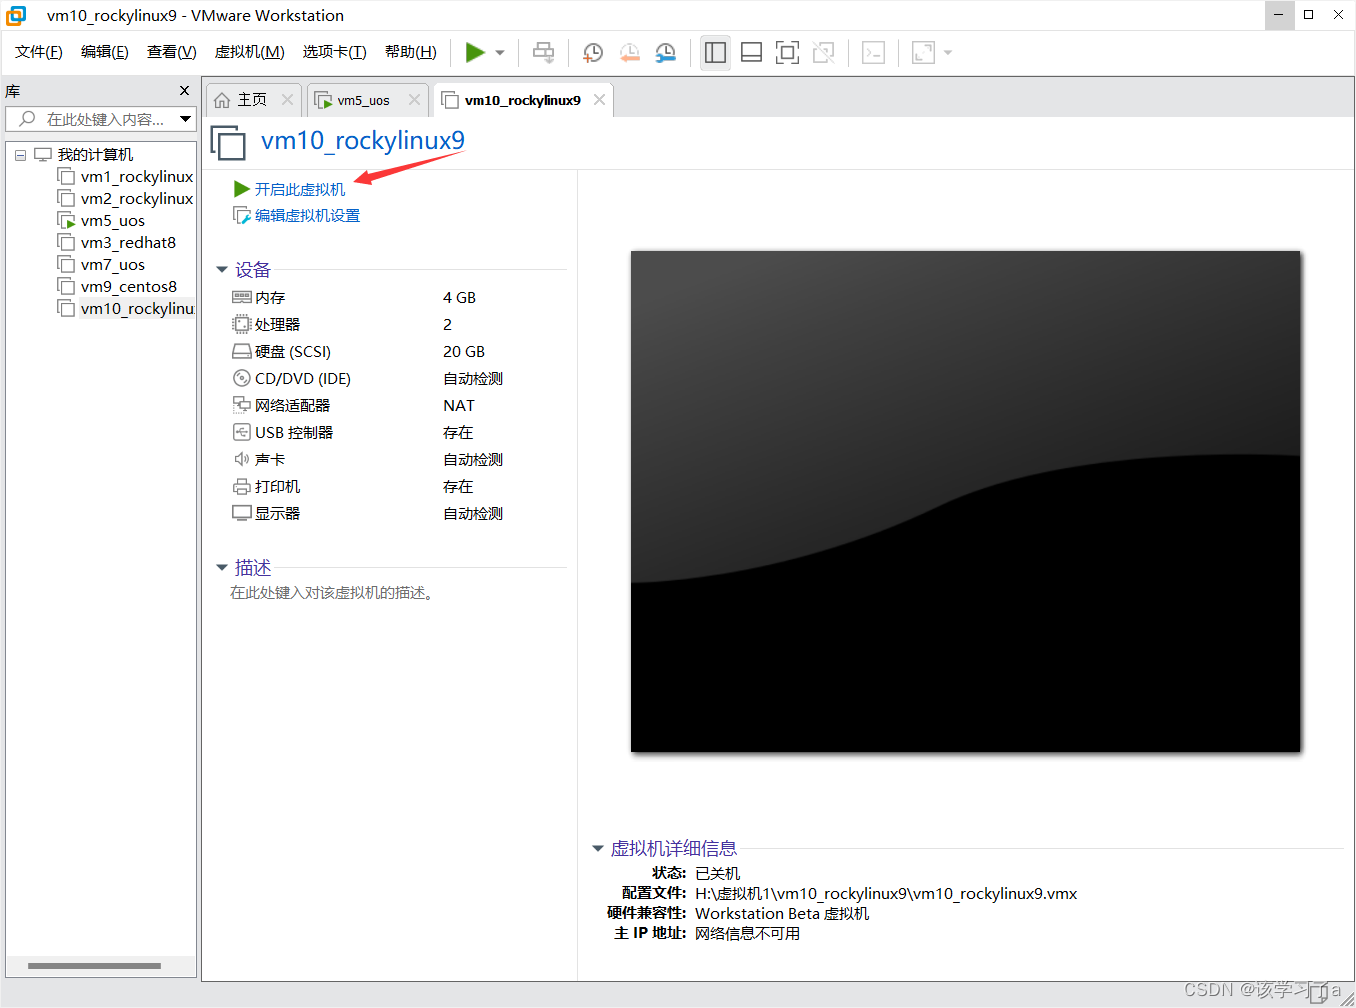
Task: Click the 显示器 display device row
Action: pyautogui.click(x=398, y=514)
